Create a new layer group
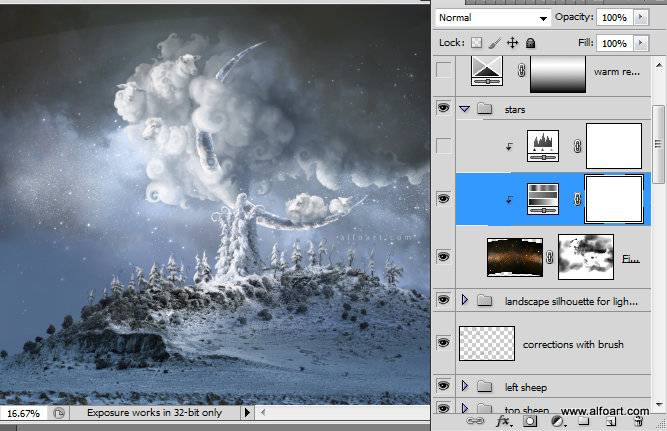The image size is (667, 431). coord(584,421)
